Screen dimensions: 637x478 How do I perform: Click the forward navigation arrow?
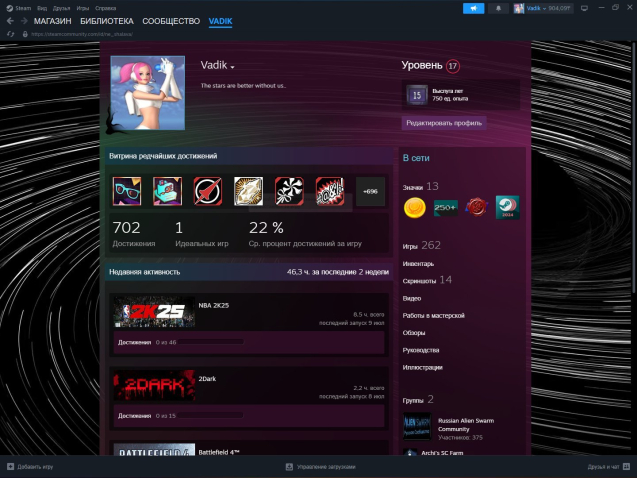click(x=24, y=21)
